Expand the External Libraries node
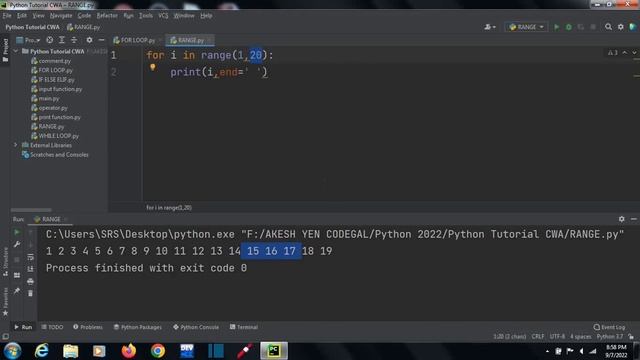The image size is (640, 360). [x=16, y=145]
